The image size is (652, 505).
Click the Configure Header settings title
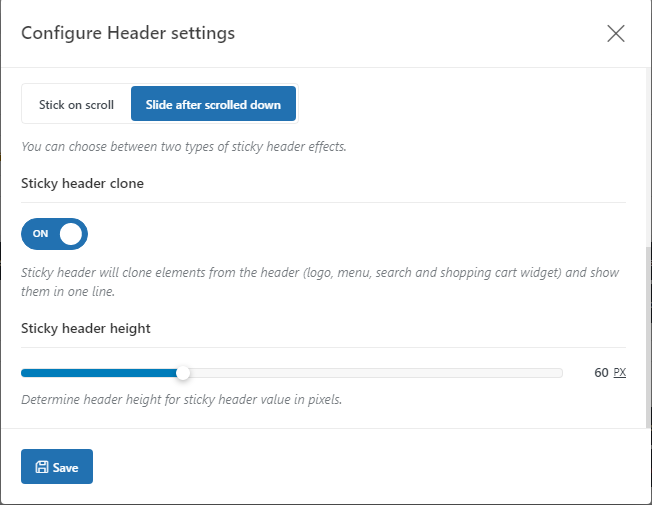pos(128,33)
